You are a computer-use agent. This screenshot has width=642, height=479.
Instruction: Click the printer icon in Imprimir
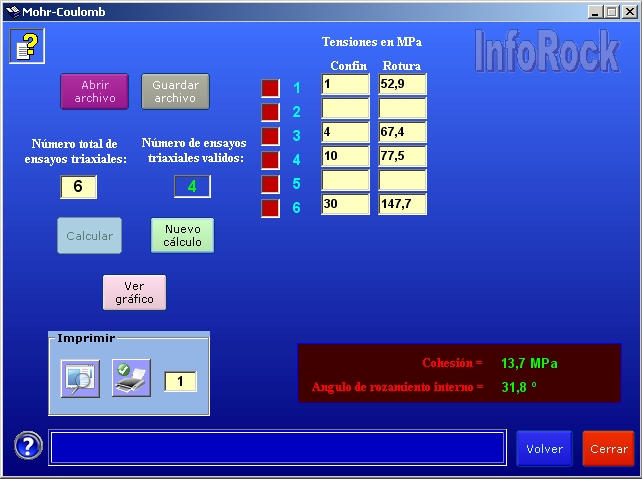point(131,379)
